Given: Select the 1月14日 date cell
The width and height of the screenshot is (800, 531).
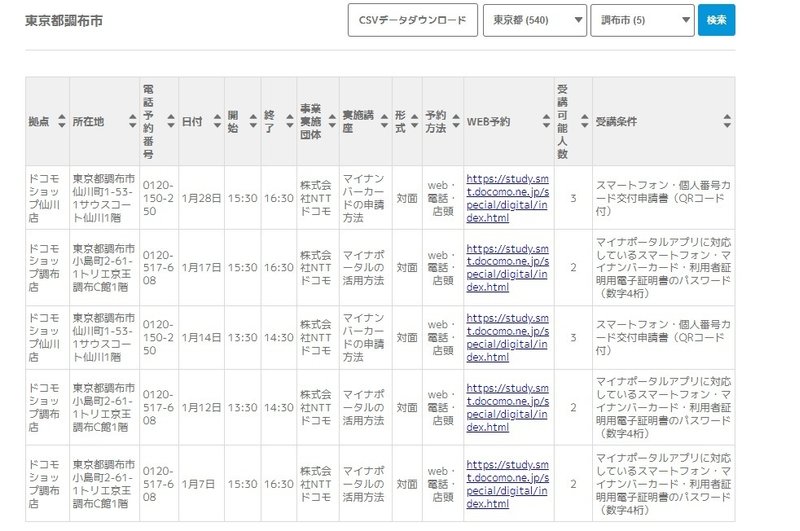Looking at the screenshot, I should [202, 338].
